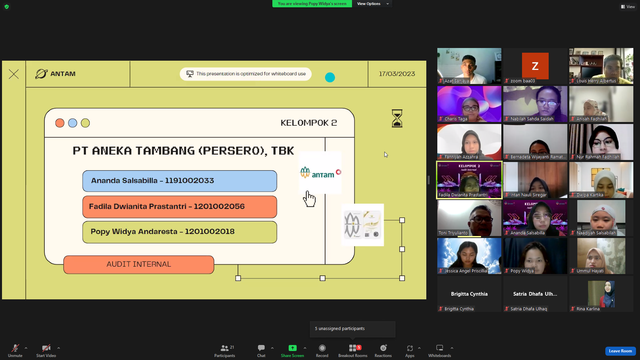Viewport: 640px width, 360px height.
Task: Click the KELOMPOK 2 heading text
Action: click(x=309, y=123)
